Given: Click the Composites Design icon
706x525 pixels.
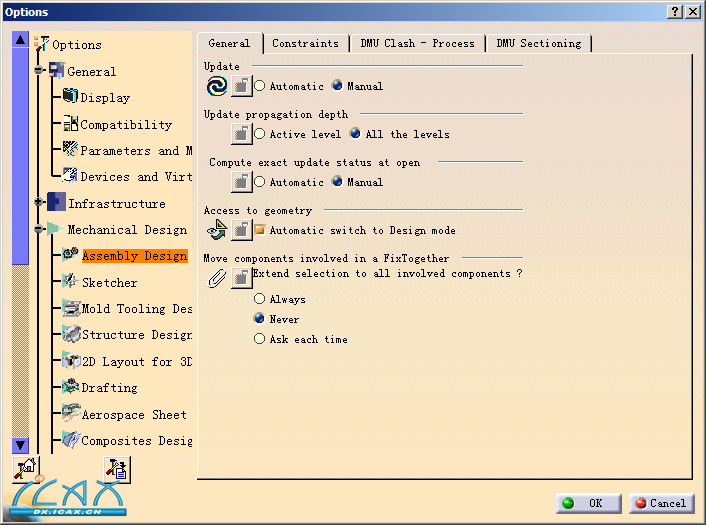Looking at the screenshot, I should [x=71, y=440].
